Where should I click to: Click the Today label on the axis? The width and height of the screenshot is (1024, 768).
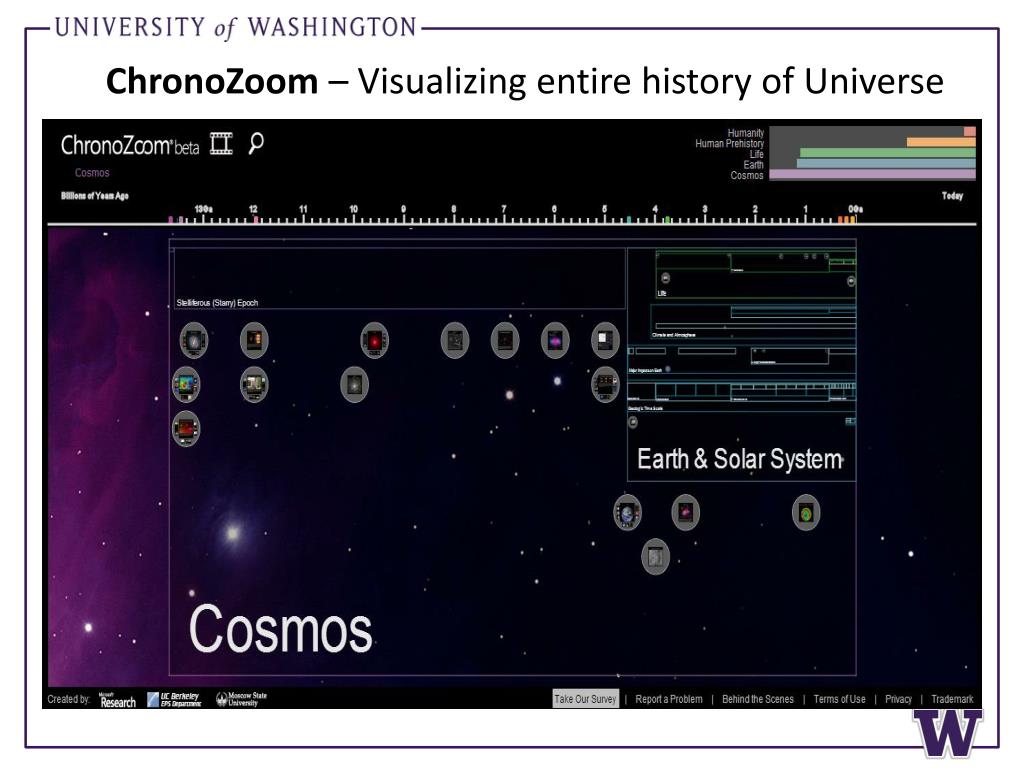952,195
